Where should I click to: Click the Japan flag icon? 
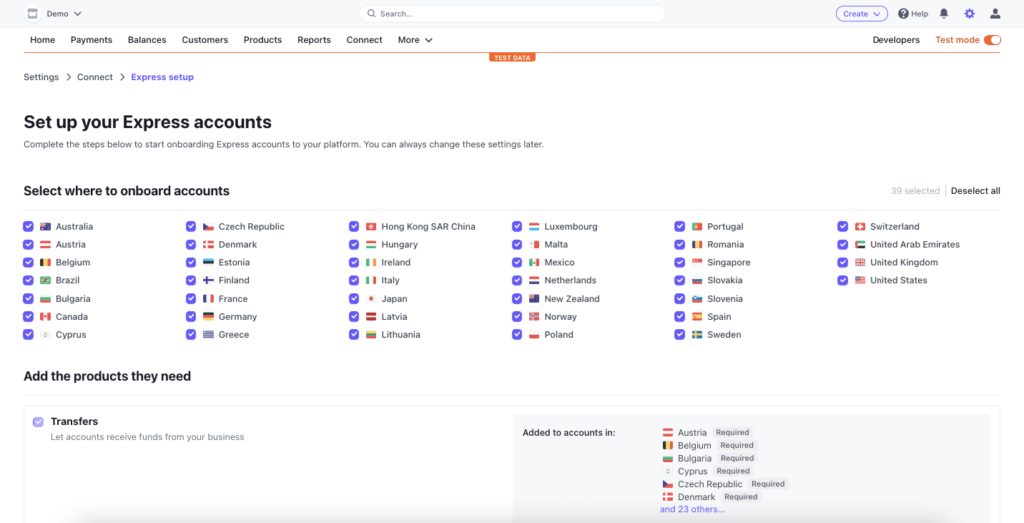click(371, 298)
